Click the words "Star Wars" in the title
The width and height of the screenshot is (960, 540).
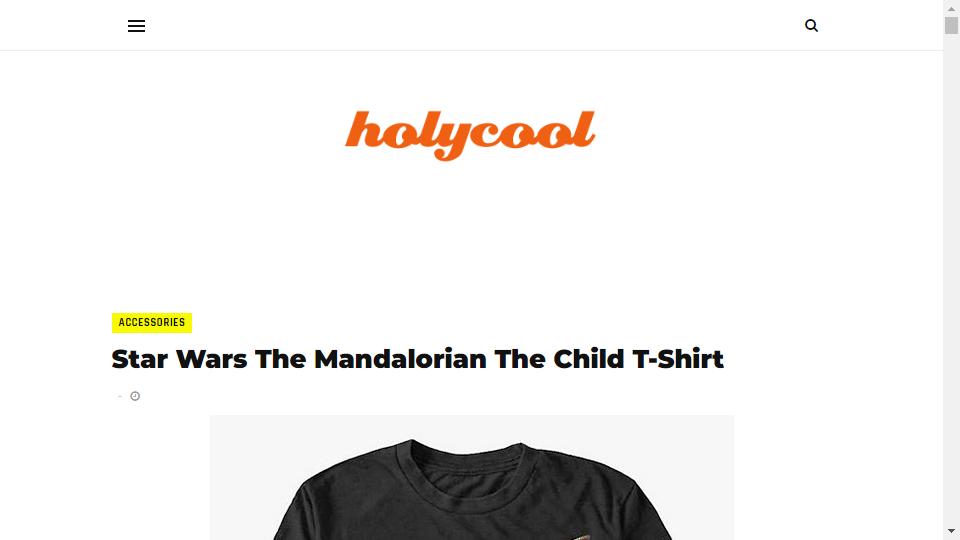[x=179, y=359]
